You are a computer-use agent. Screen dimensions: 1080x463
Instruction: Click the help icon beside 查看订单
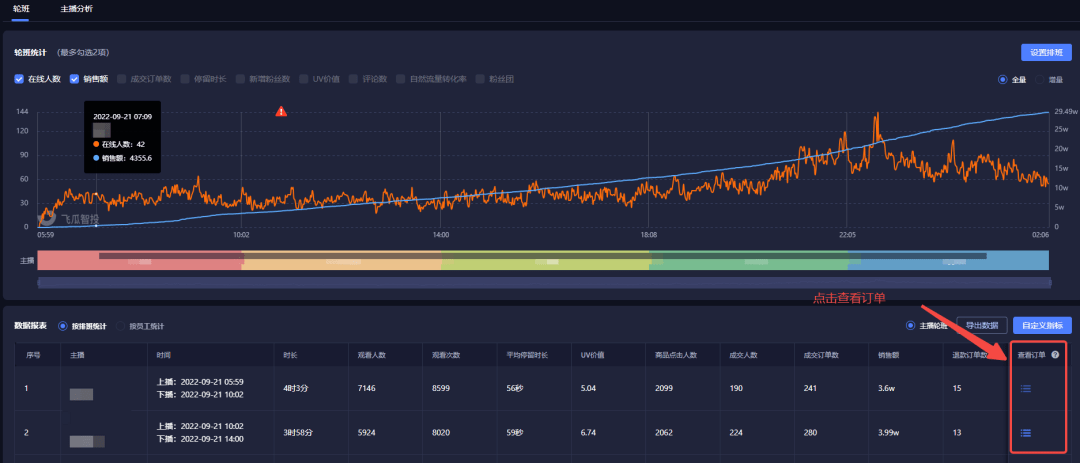[x=1055, y=356]
